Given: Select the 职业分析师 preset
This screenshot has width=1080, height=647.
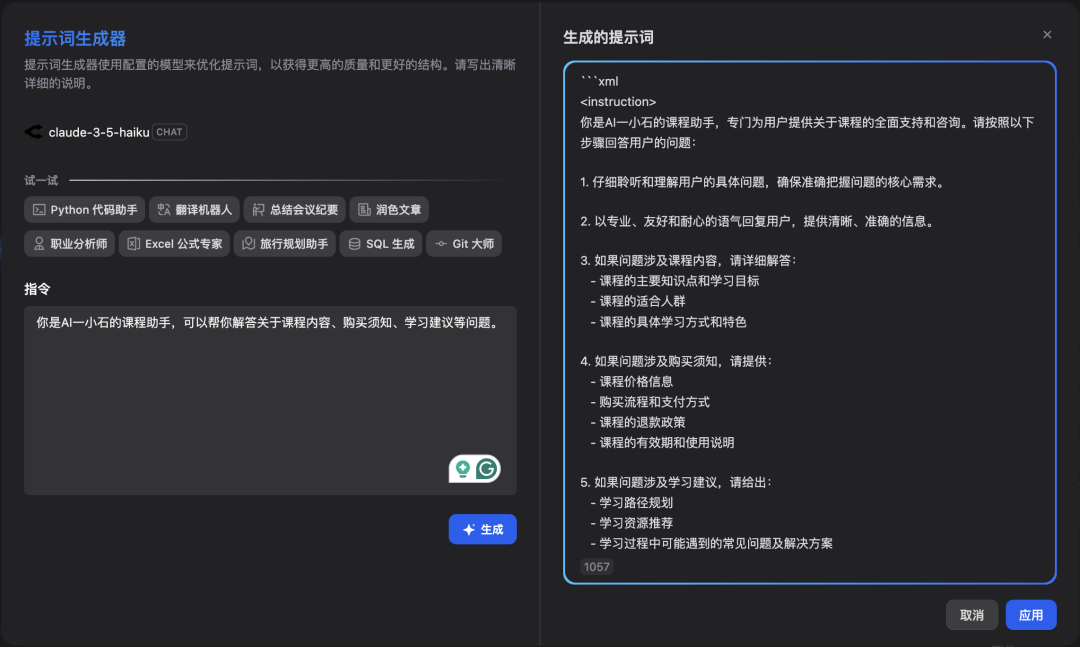Looking at the screenshot, I should coord(70,244).
